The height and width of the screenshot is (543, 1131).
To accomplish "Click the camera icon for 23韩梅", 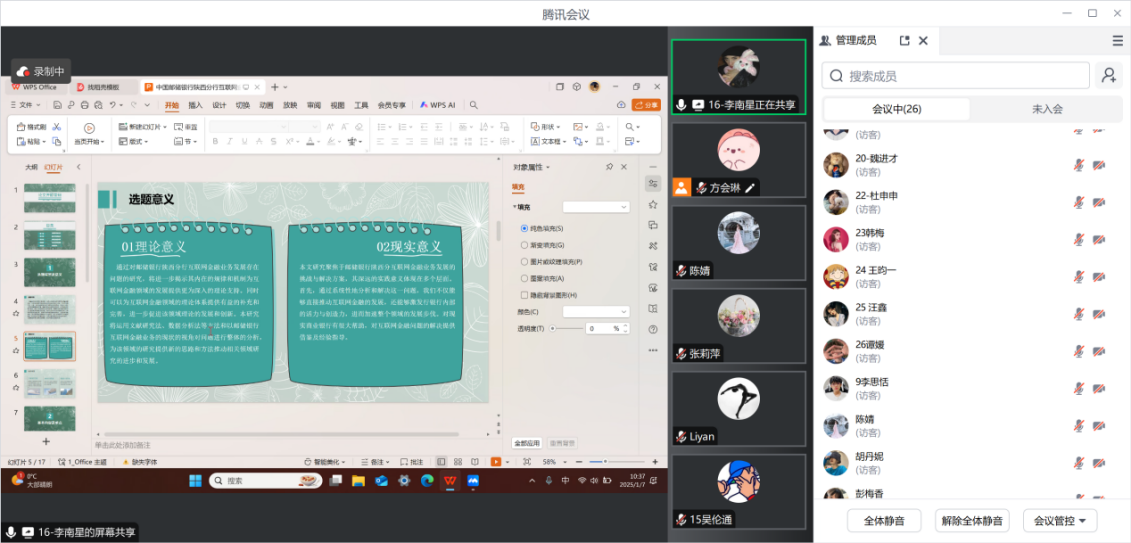I will [1099, 240].
